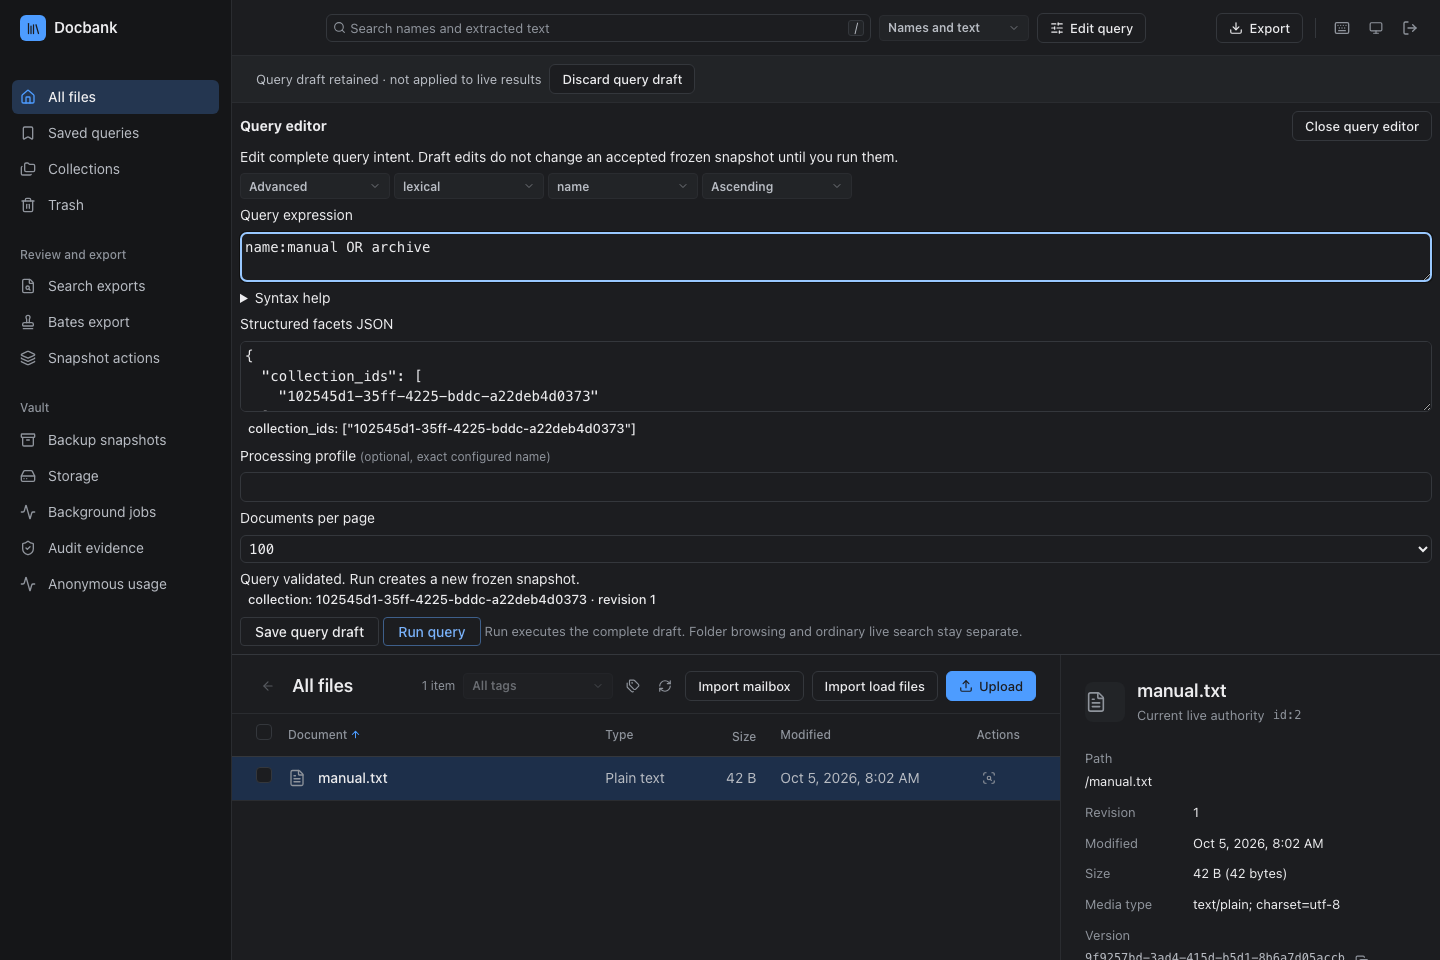Click the Processing profile input field

point(836,487)
